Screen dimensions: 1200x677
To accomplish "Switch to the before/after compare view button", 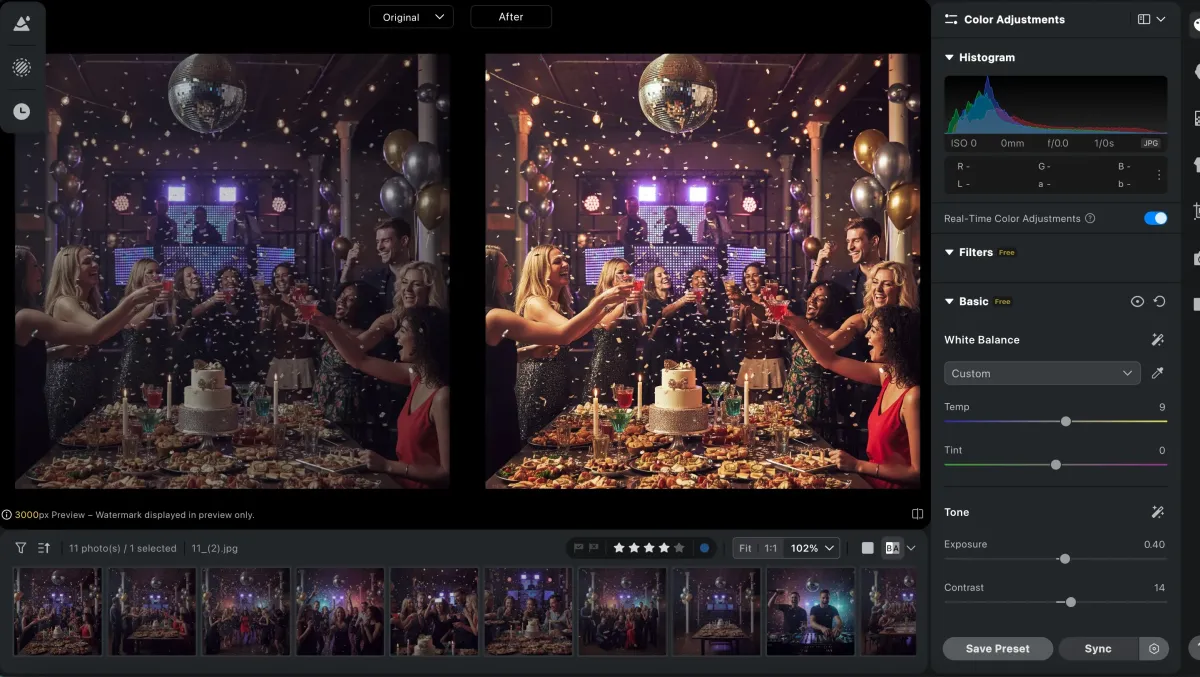I will (892, 548).
